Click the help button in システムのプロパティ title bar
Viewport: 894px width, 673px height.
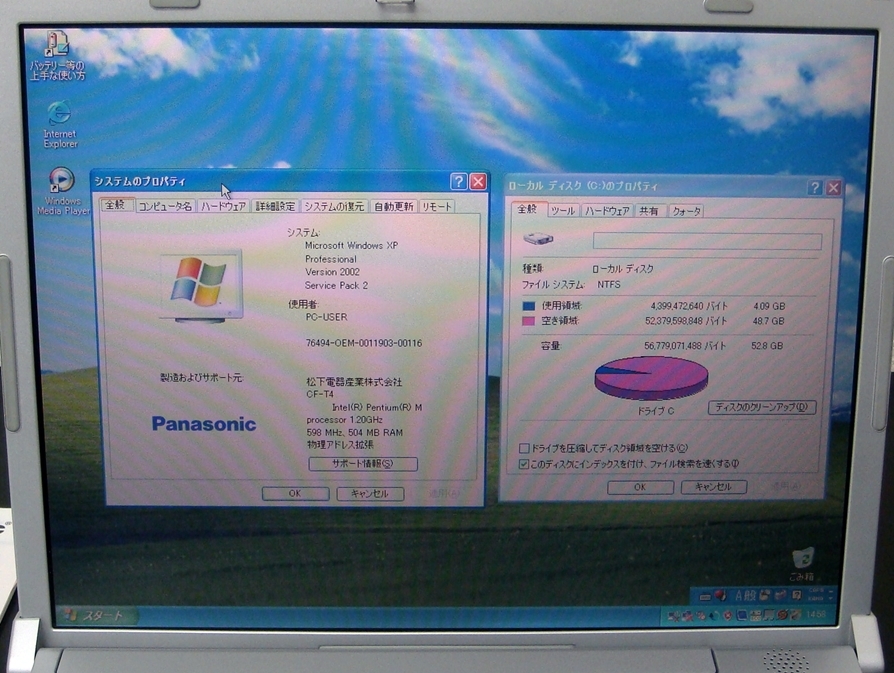pyautogui.click(x=458, y=181)
